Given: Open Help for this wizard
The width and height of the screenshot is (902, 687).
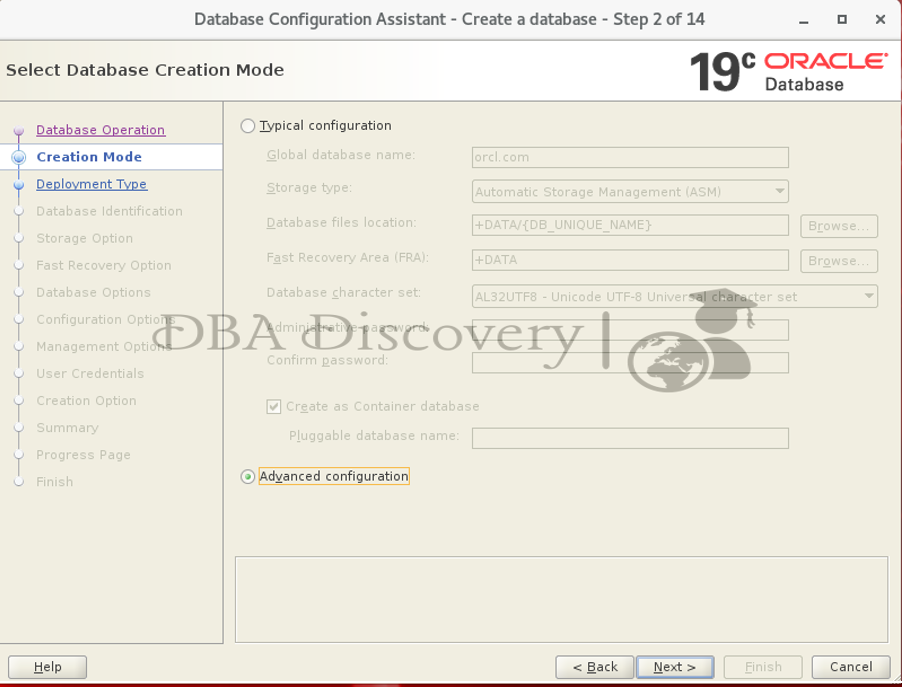Looking at the screenshot, I should coord(47,667).
